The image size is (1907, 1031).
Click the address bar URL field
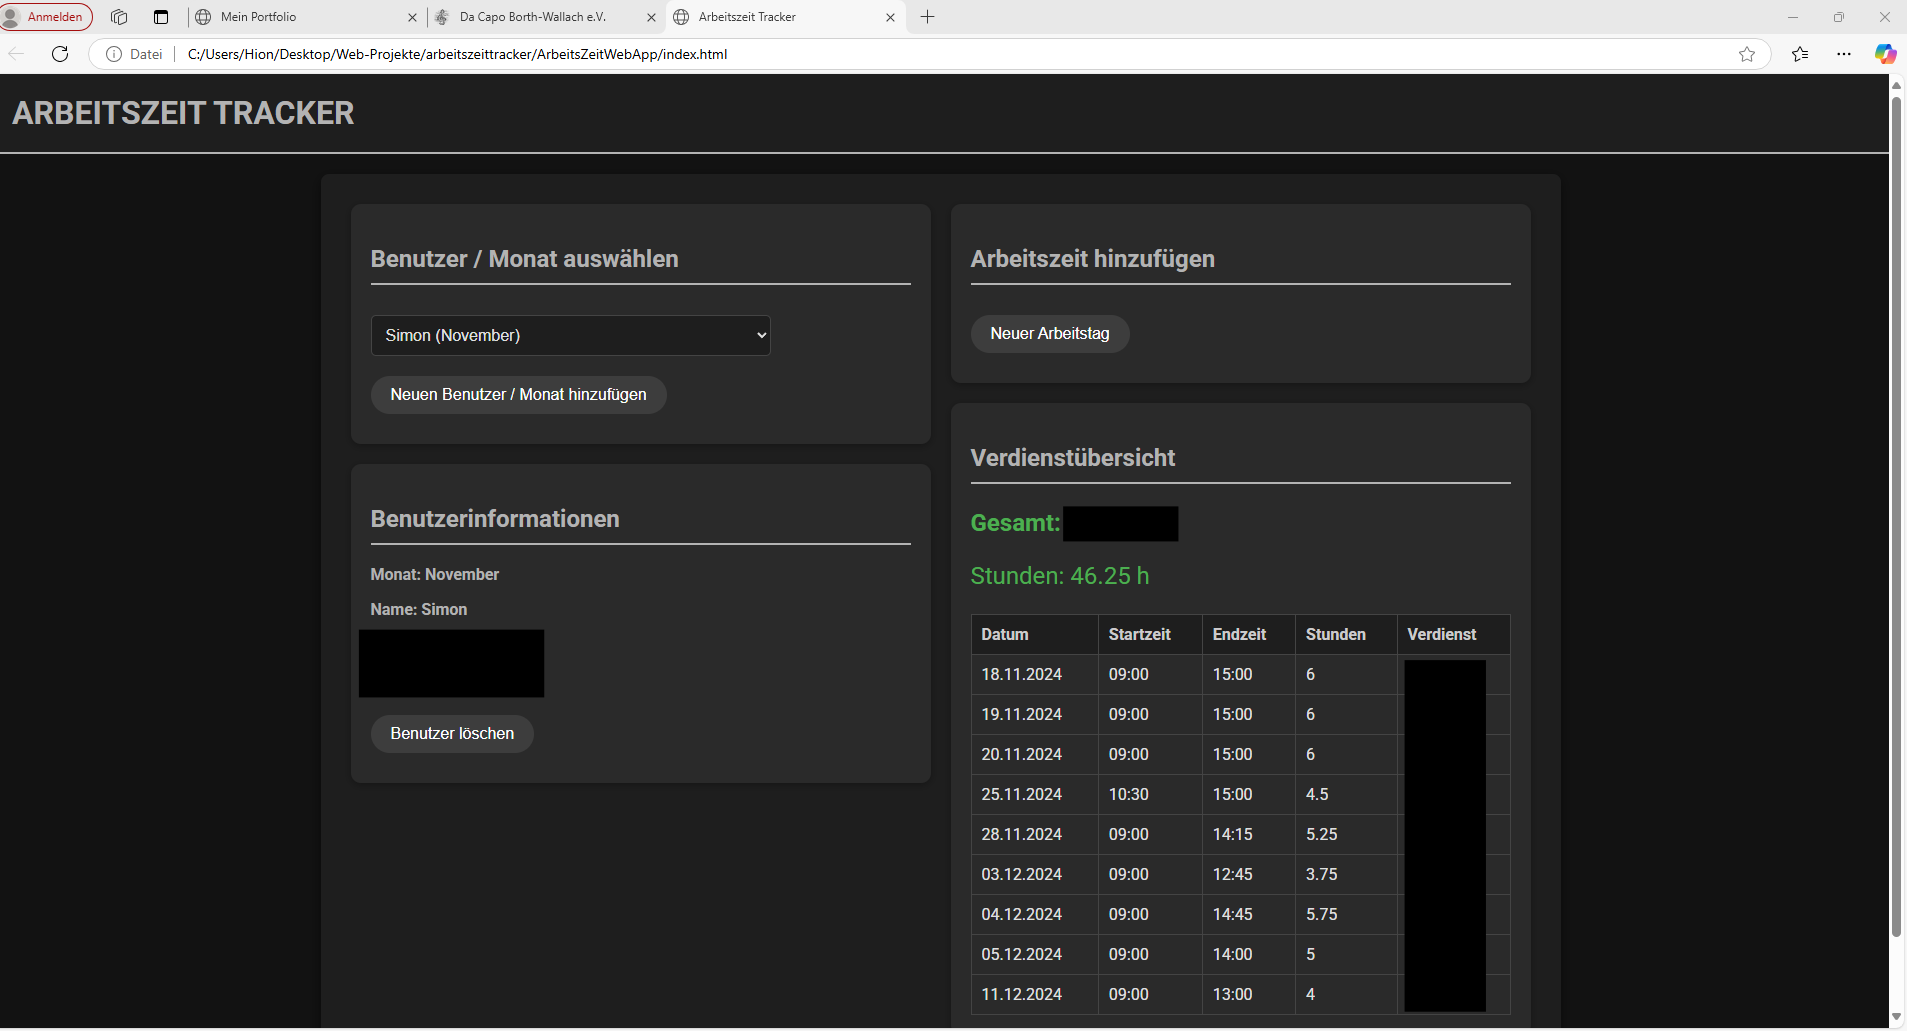[900, 54]
